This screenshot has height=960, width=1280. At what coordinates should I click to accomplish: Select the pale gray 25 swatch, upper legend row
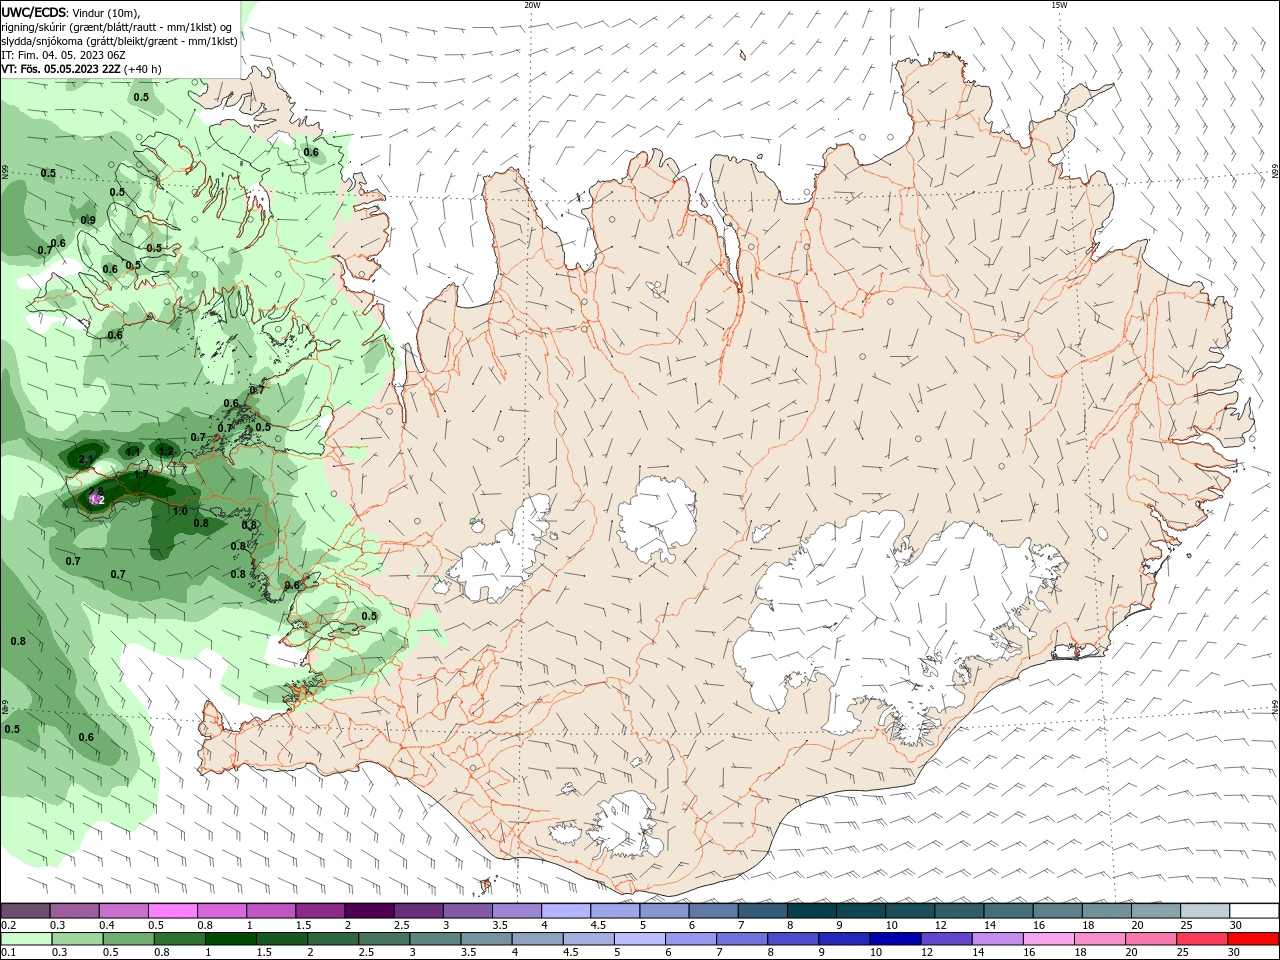click(1205, 911)
